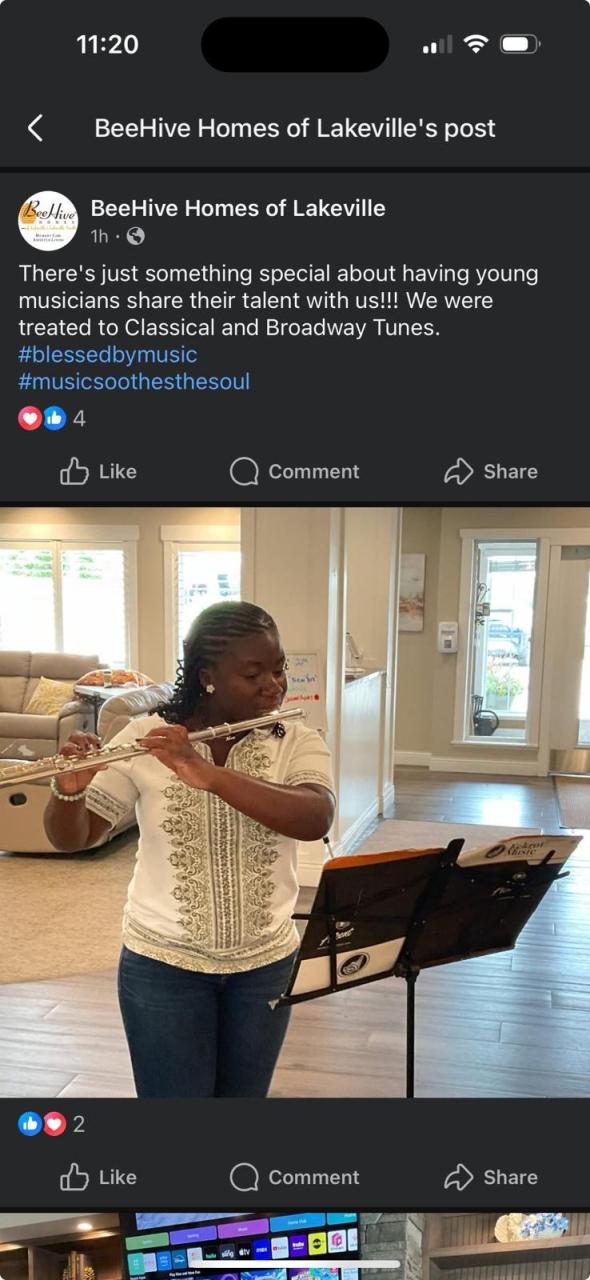Open the BeeHive Homes of Lakeville page name

[238, 208]
